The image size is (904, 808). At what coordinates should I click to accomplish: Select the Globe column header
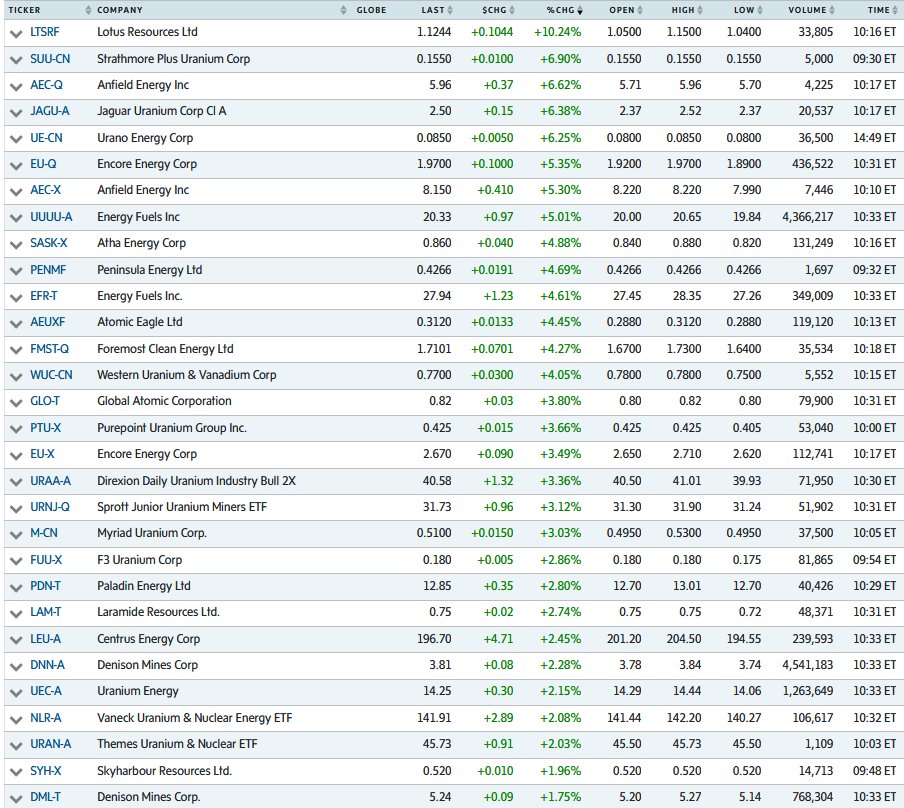pos(371,10)
